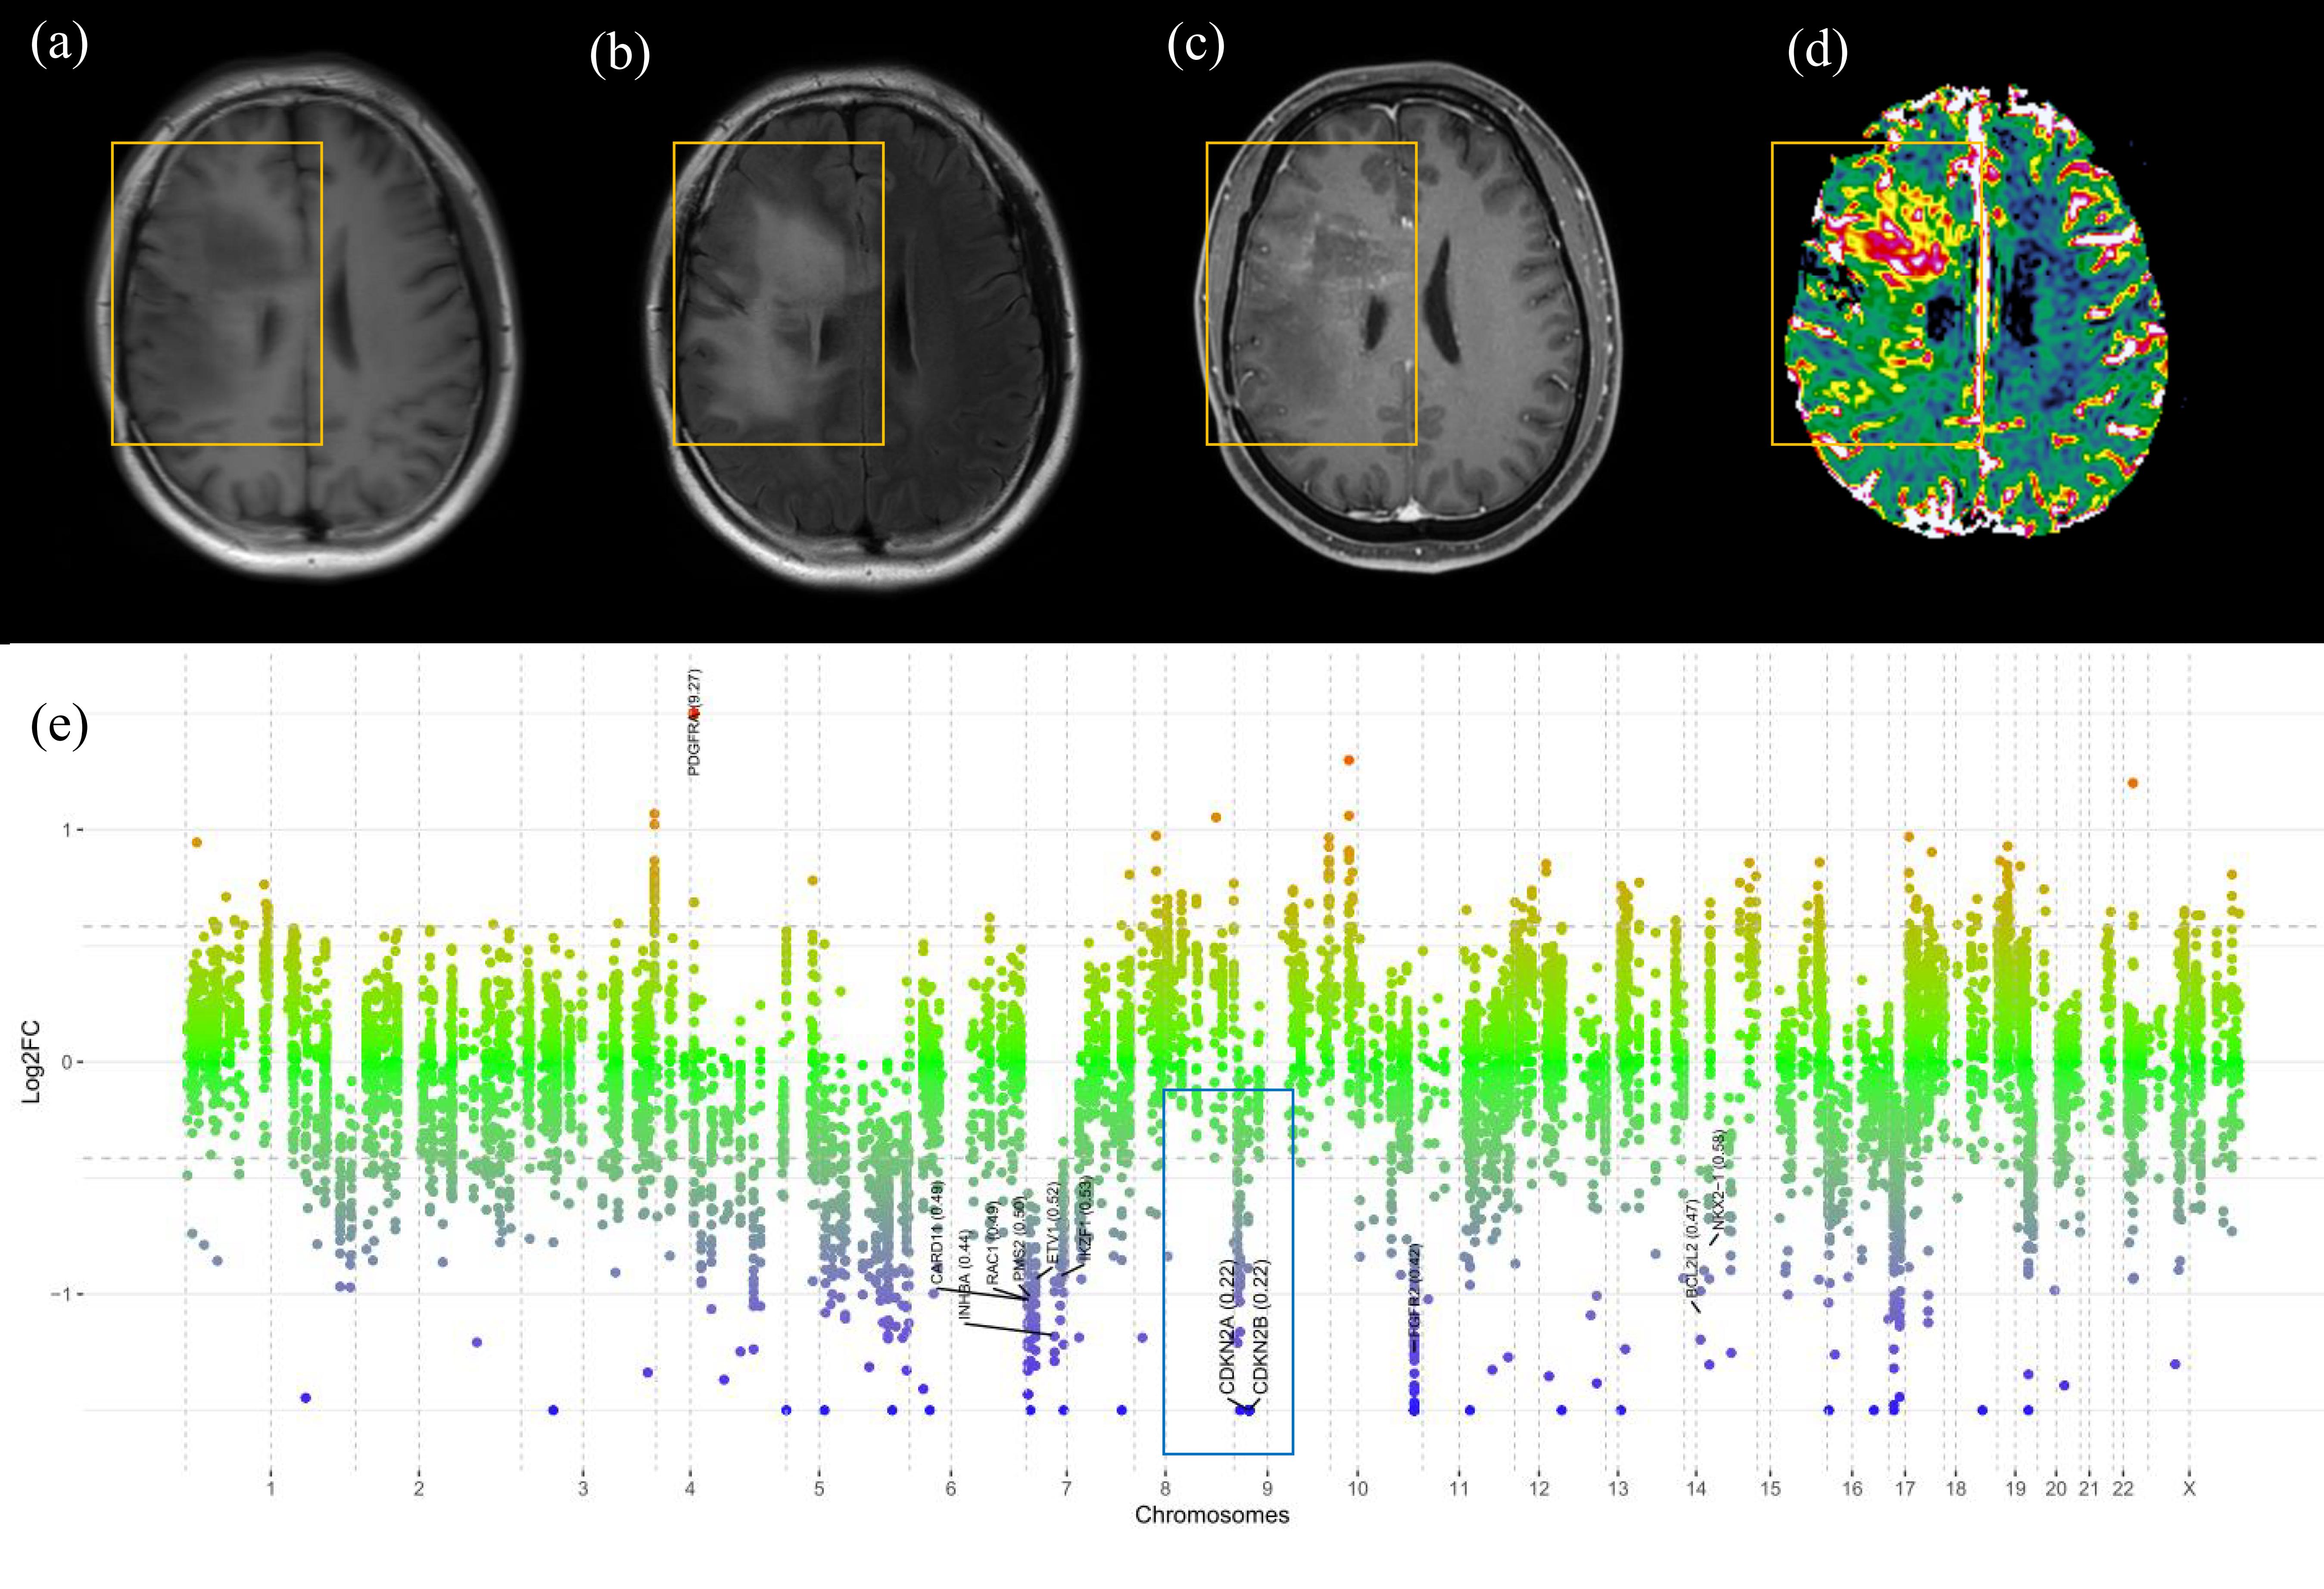Click the CDKN2B (0.22) gene label
Screen dimensions: 2324x1589
click(1261, 1327)
